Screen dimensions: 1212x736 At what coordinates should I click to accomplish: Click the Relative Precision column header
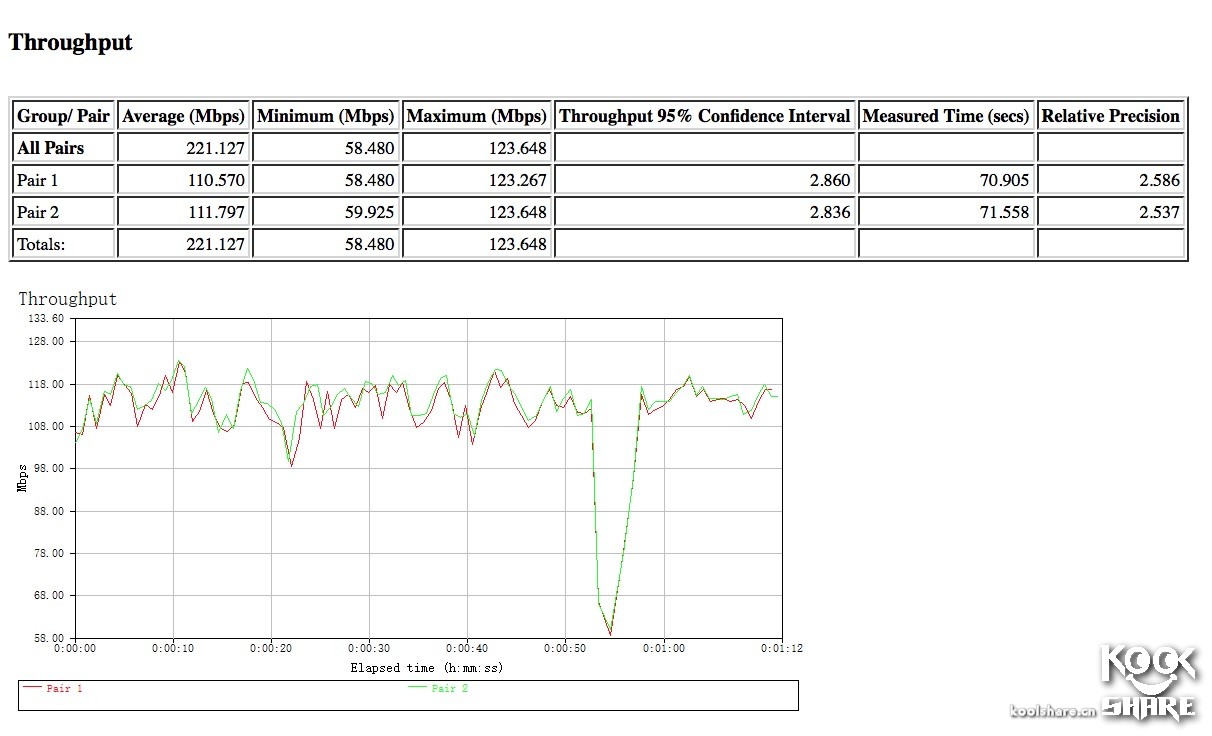pyautogui.click(x=1110, y=116)
